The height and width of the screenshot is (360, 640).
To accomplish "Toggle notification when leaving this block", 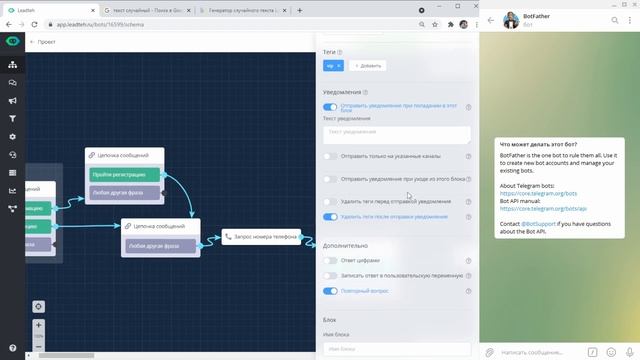I will [x=330, y=179].
